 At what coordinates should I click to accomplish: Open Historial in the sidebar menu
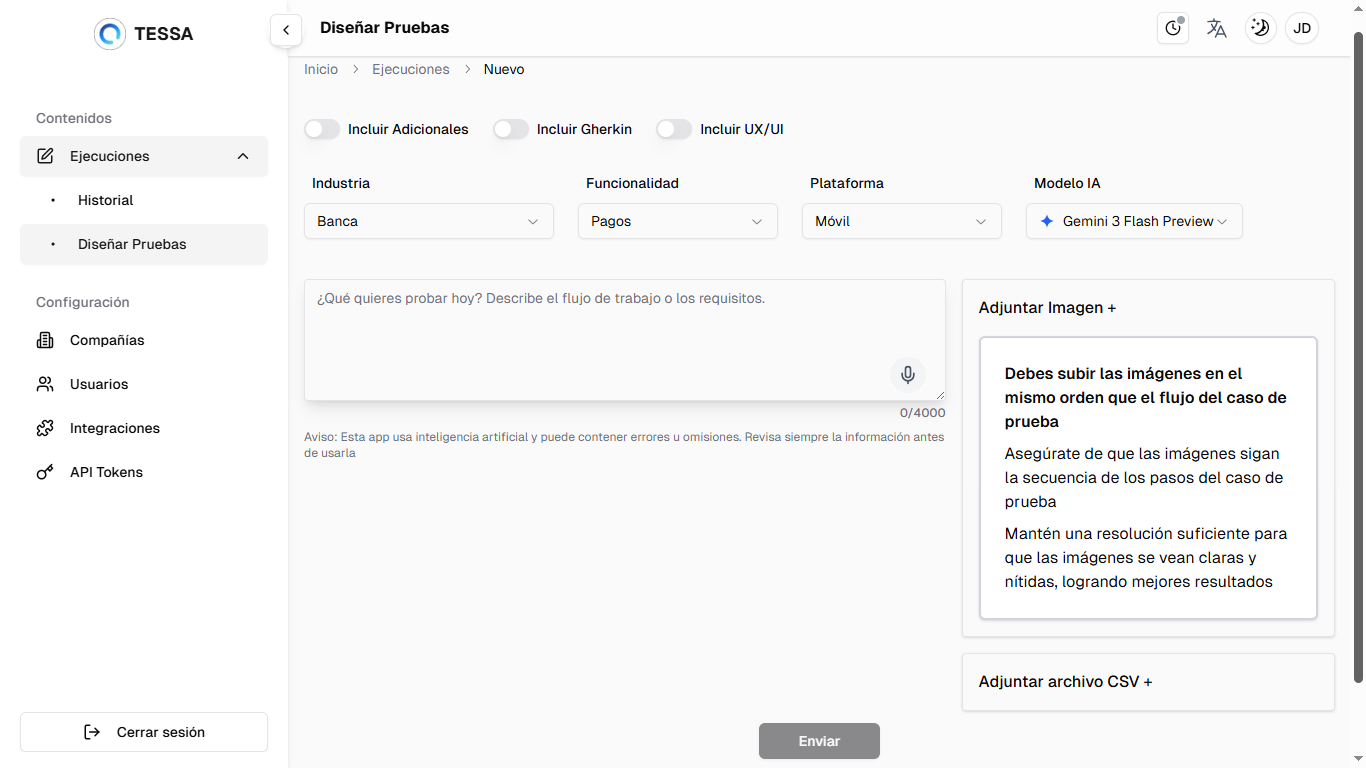[x=106, y=200]
